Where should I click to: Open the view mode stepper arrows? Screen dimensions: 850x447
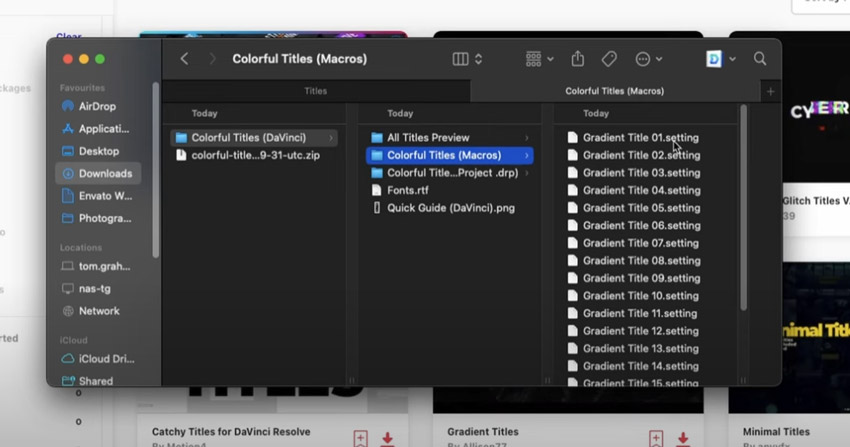[479, 59]
